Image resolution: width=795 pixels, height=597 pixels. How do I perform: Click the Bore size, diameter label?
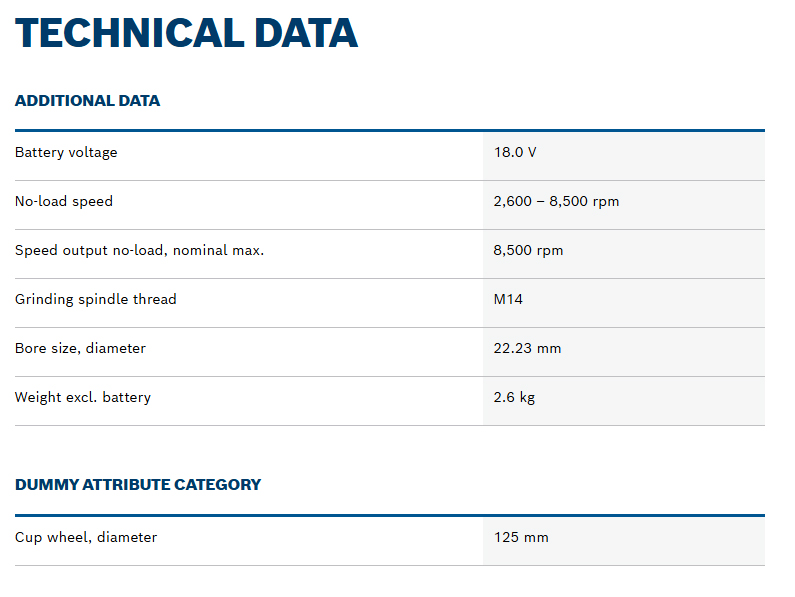tap(80, 349)
